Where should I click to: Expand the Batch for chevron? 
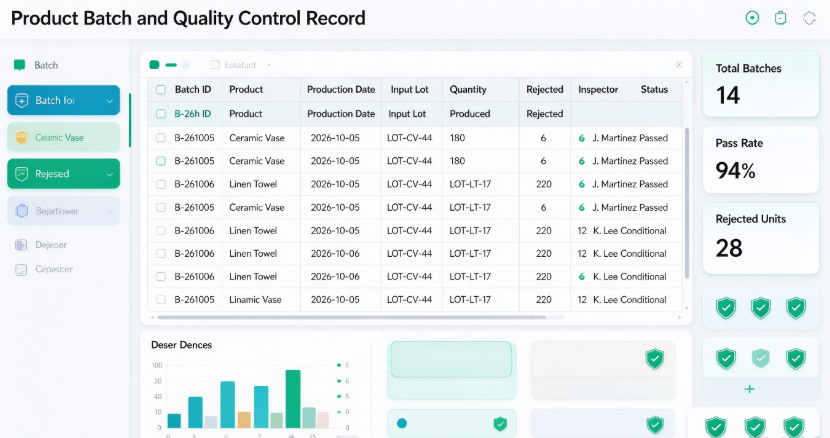point(110,101)
